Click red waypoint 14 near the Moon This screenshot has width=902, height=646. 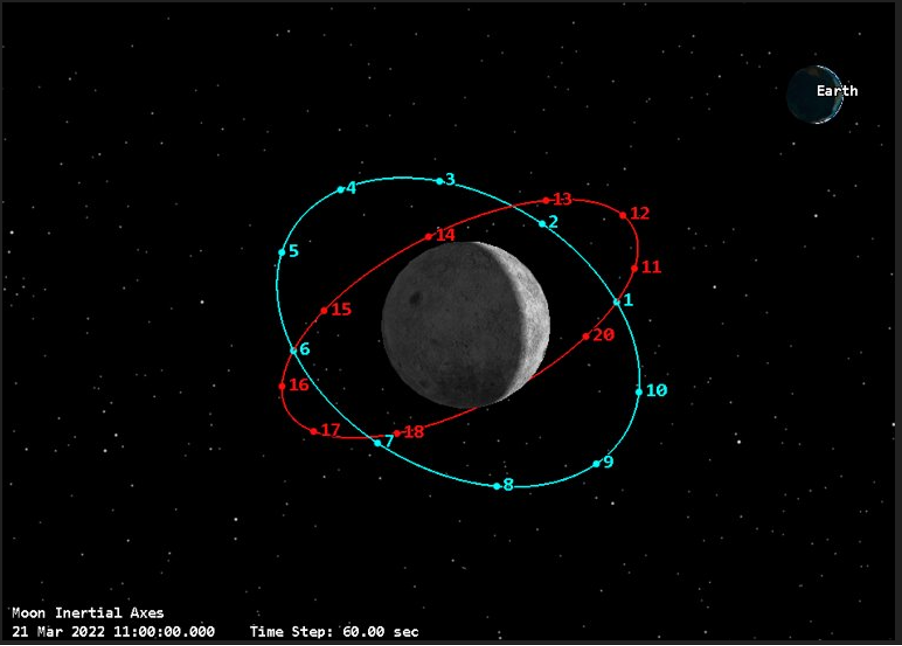point(429,237)
